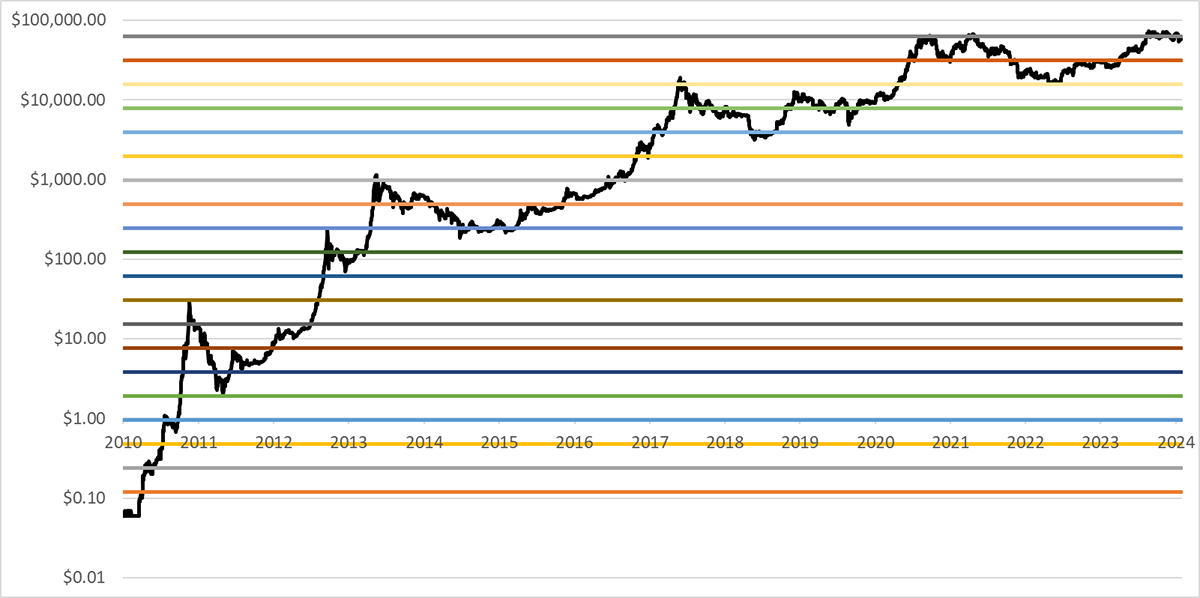The width and height of the screenshot is (1200, 598).
Task: Click the 2021 year label on the x-axis
Action: 951,441
